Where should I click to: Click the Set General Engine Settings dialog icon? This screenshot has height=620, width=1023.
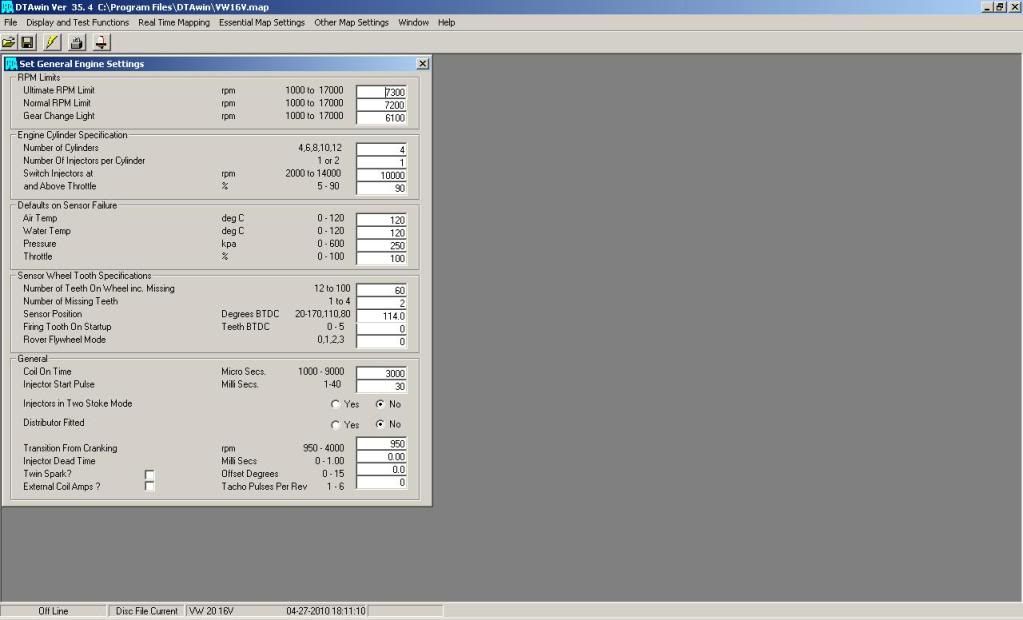(x=11, y=64)
